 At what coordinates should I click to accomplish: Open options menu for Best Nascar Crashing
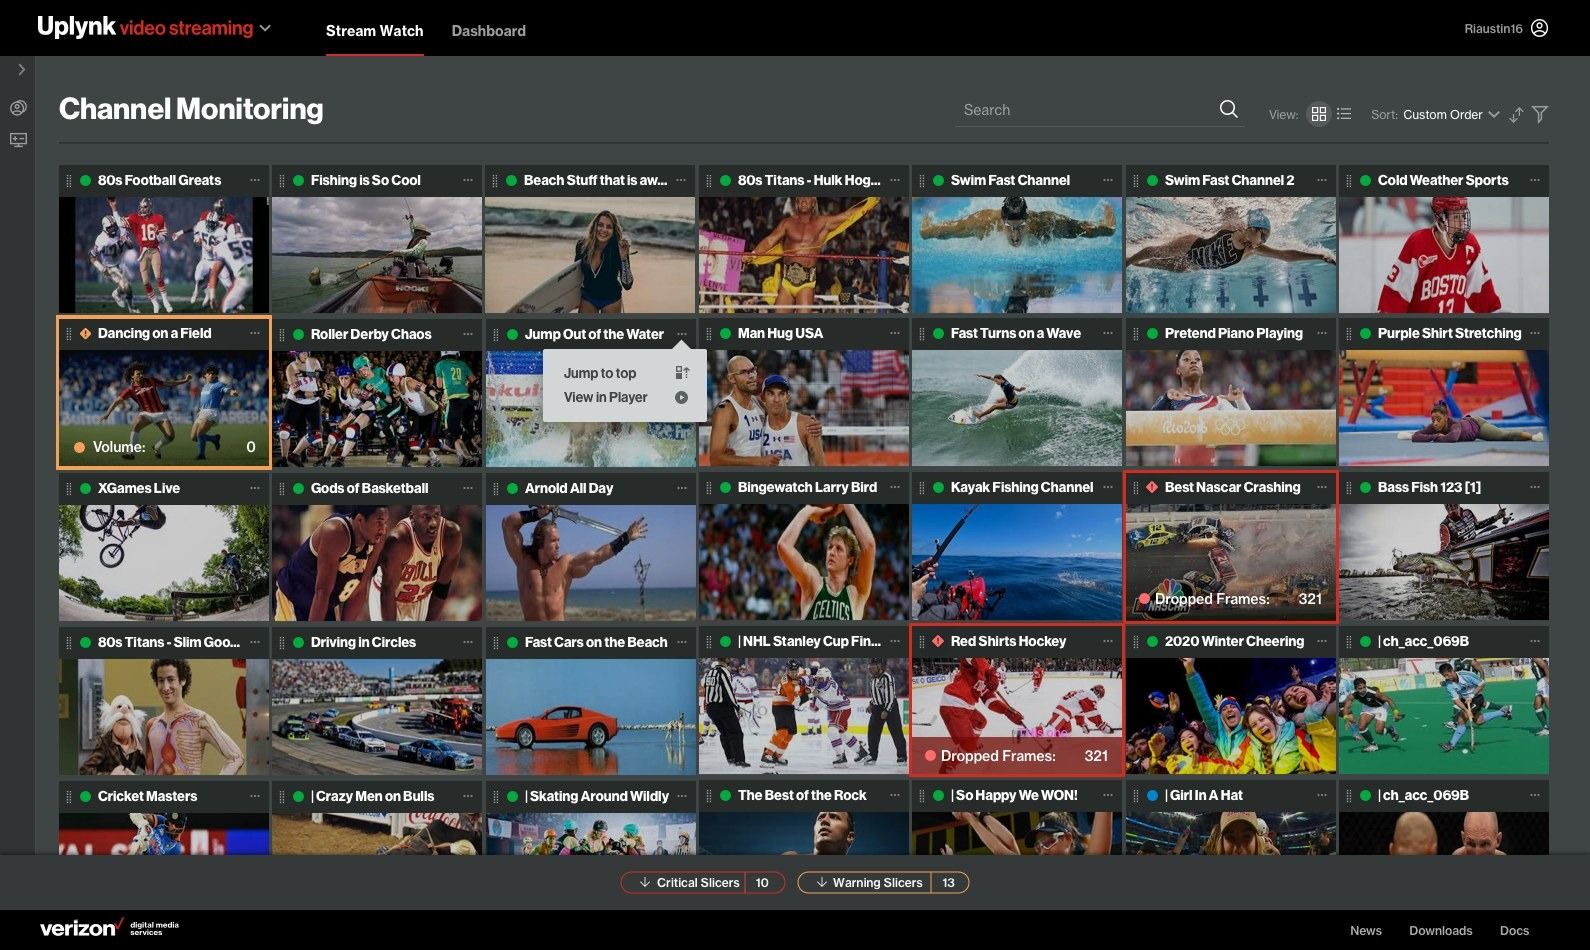click(x=1322, y=487)
